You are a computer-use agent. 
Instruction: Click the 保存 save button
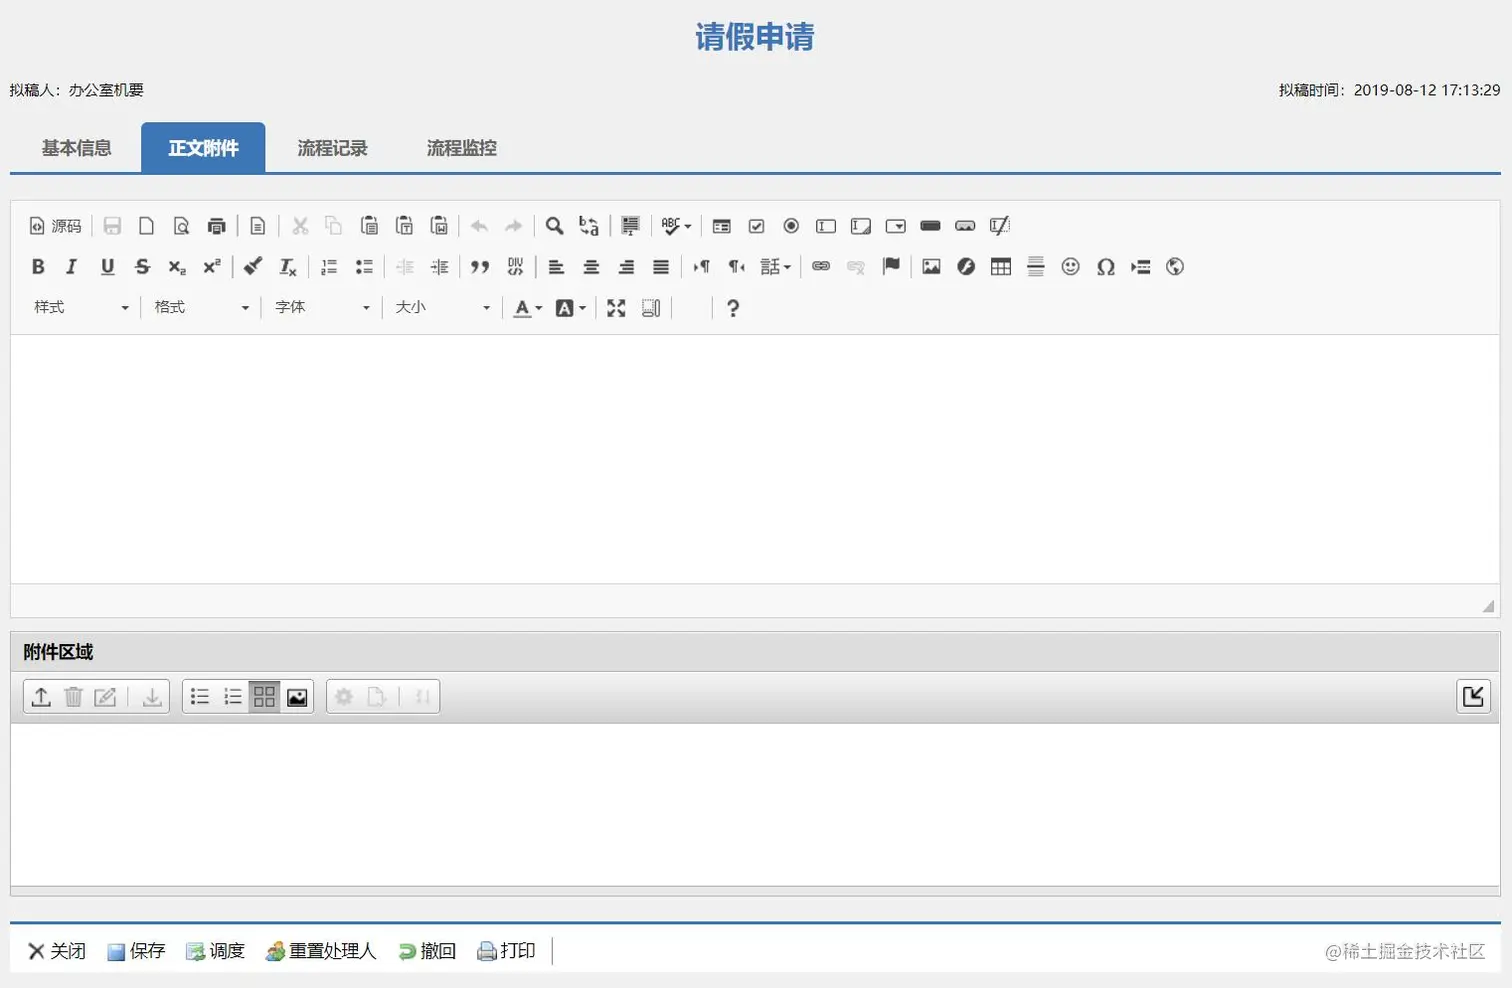coord(136,951)
